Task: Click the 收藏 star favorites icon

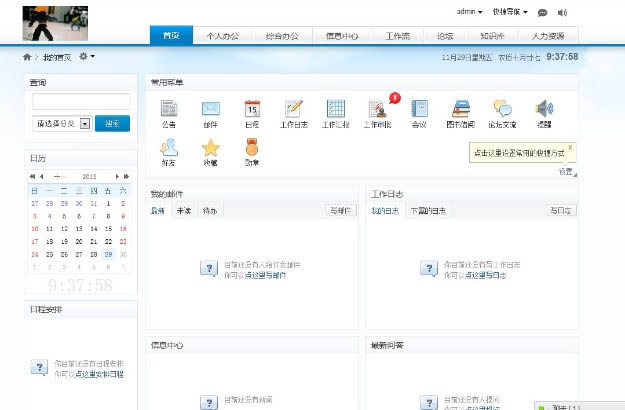Action: [x=210, y=149]
